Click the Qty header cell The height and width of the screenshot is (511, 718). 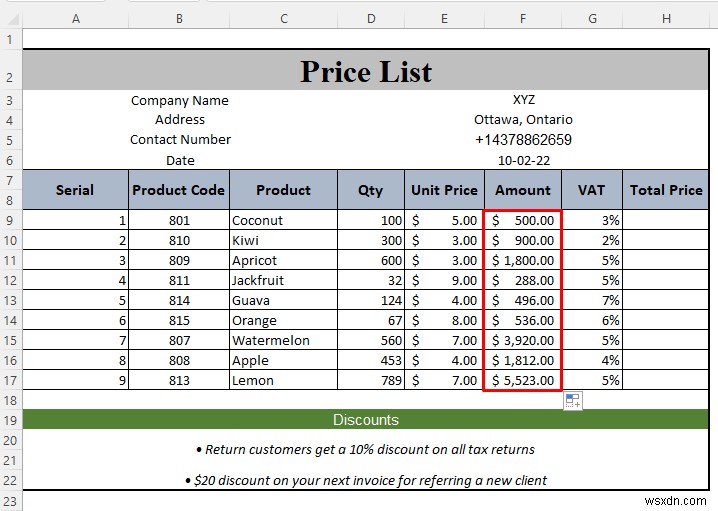point(371,190)
